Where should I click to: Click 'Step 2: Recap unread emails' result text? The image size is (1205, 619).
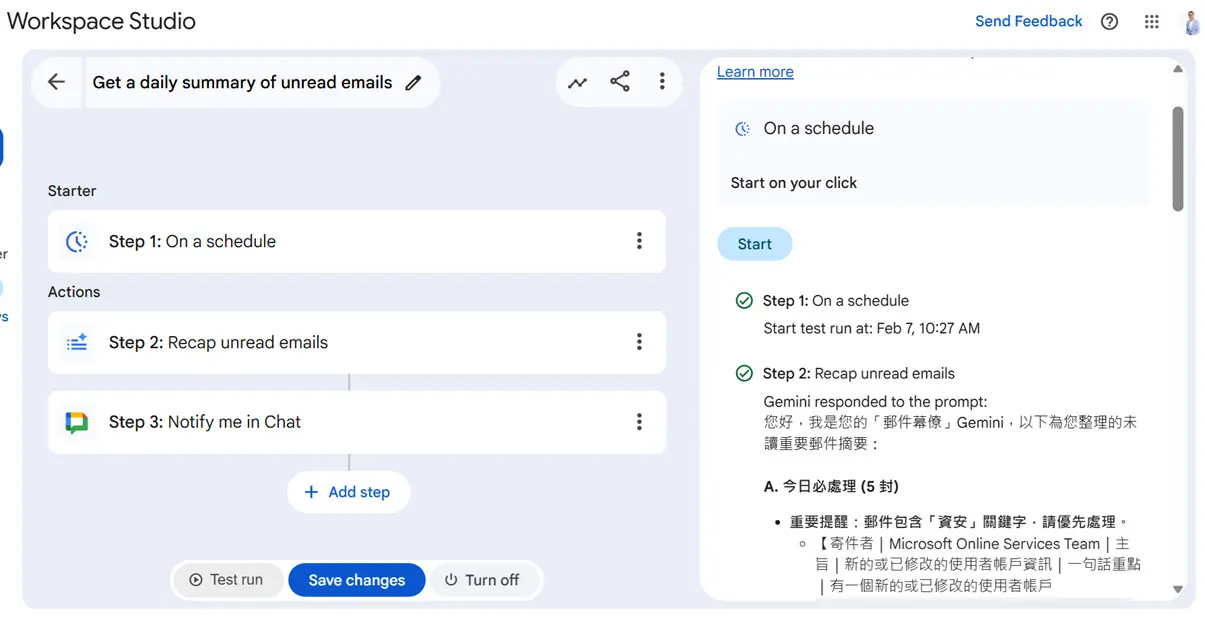coord(859,373)
